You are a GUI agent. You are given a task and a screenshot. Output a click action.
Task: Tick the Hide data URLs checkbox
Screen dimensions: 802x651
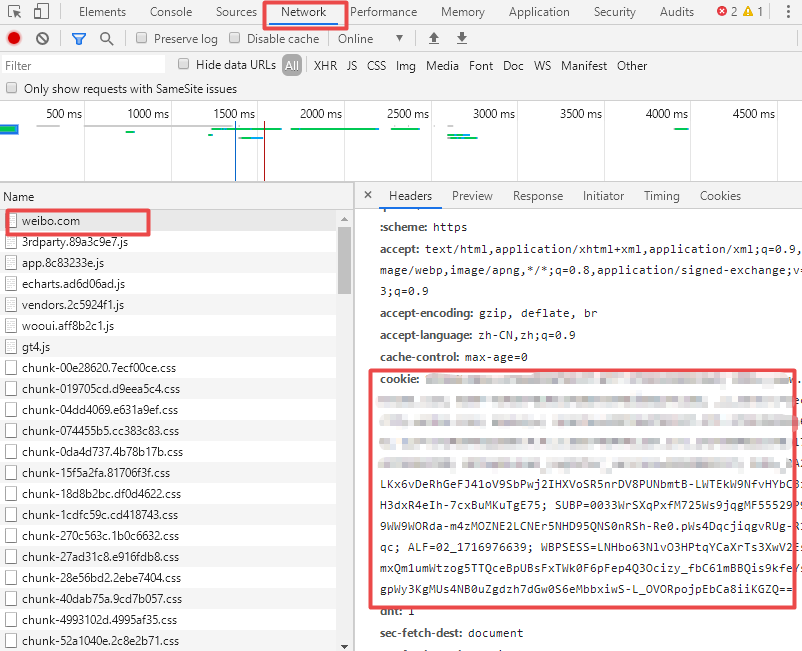(x=184, y=64)
